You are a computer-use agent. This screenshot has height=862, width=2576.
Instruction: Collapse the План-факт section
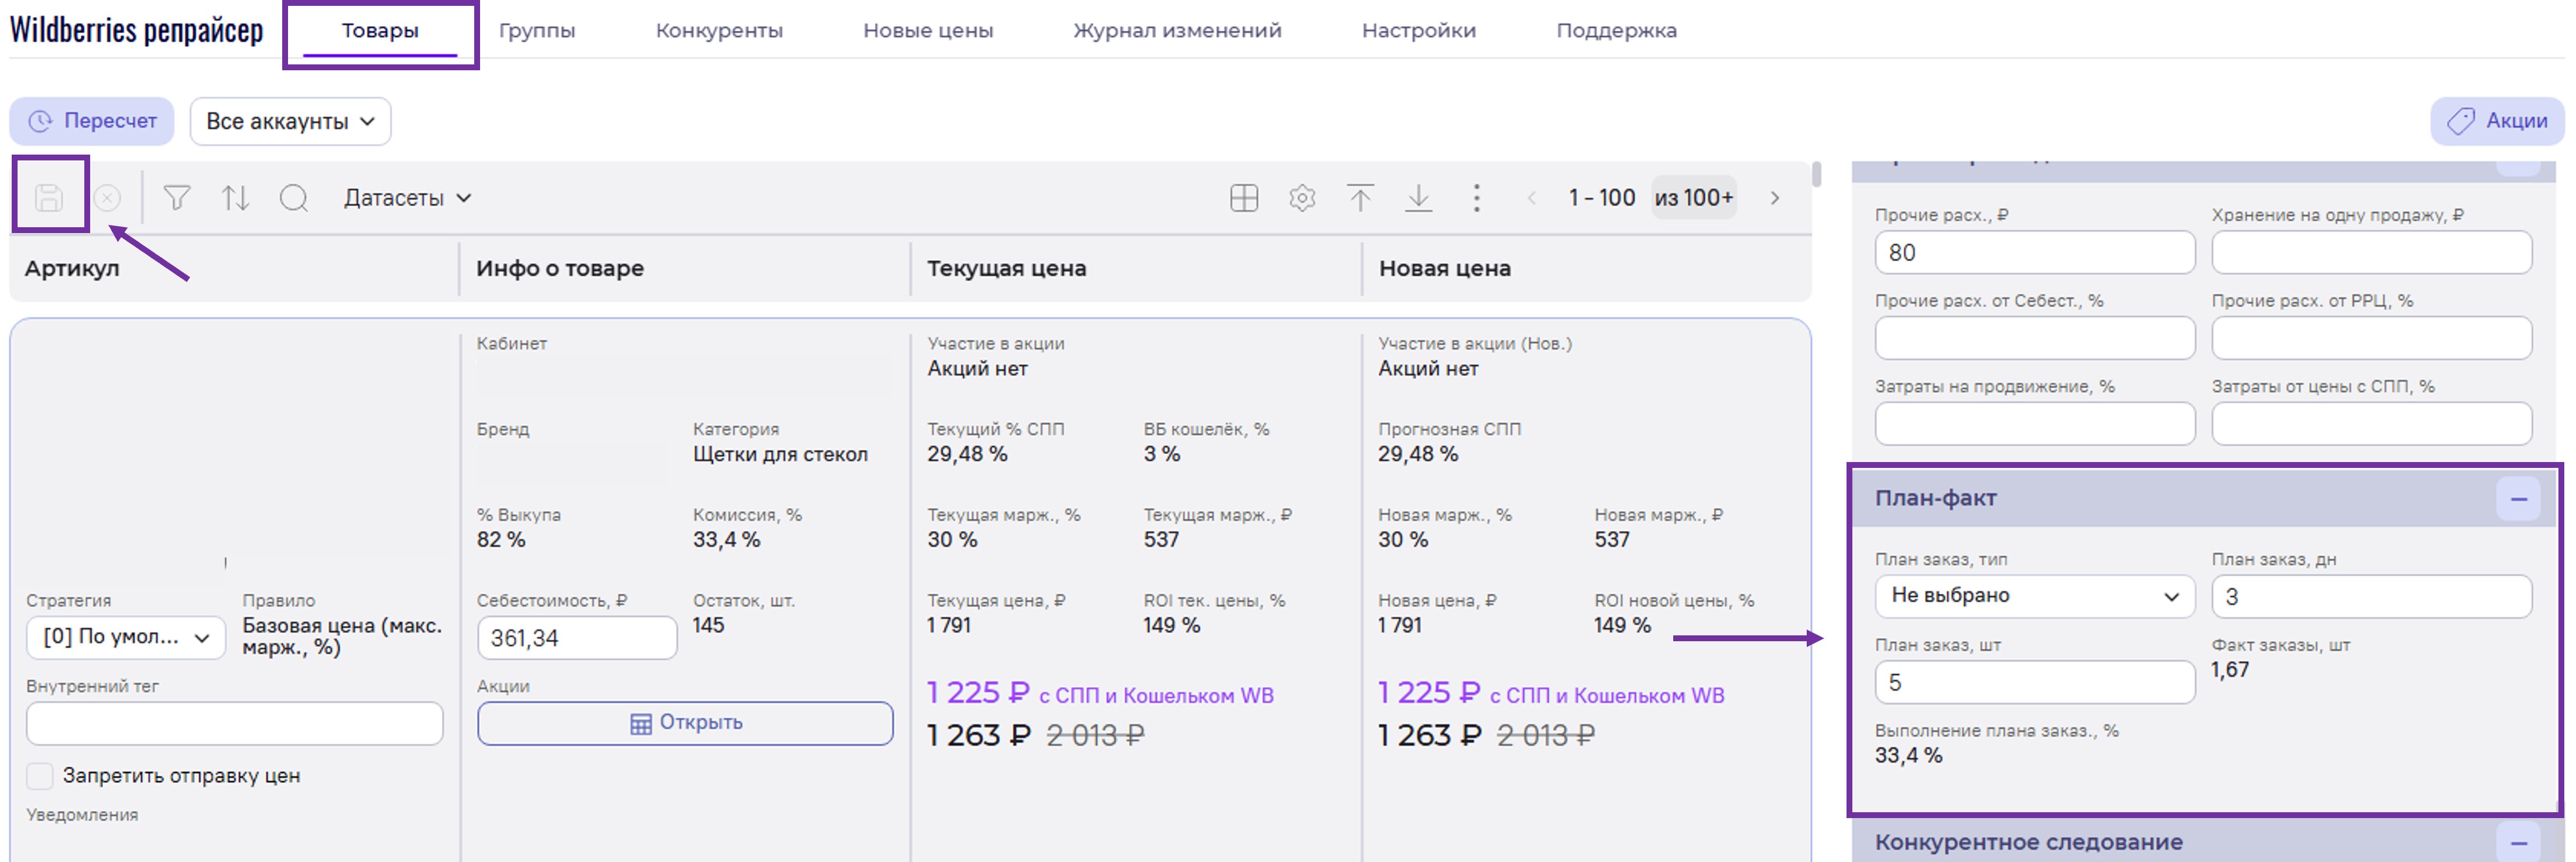(2517, 498)
